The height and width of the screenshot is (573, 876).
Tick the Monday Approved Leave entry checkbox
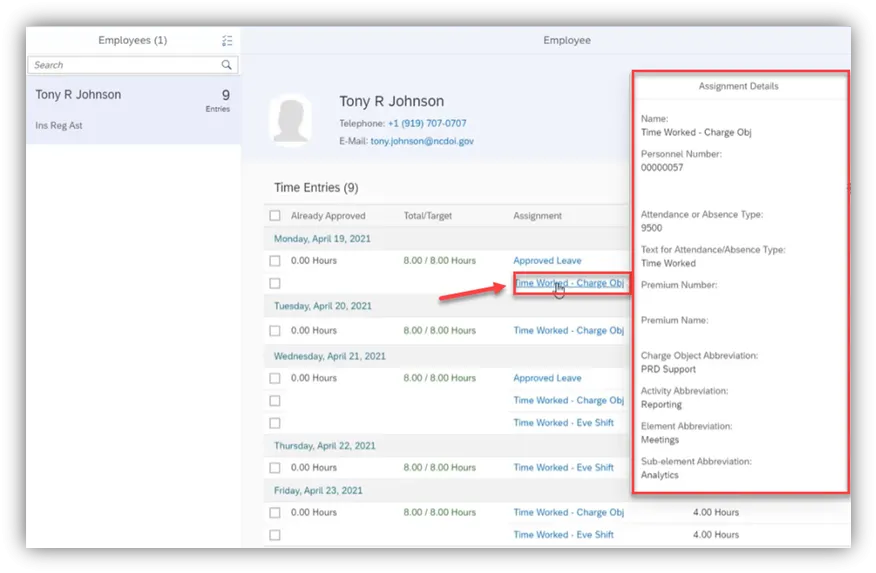[x=275, y=261]
